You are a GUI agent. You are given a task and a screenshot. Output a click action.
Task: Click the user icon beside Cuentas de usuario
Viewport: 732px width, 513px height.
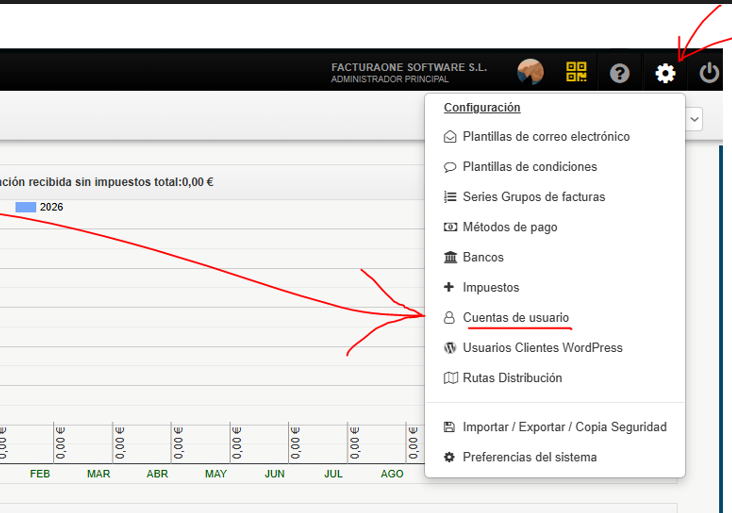click(x=449, y=317)
